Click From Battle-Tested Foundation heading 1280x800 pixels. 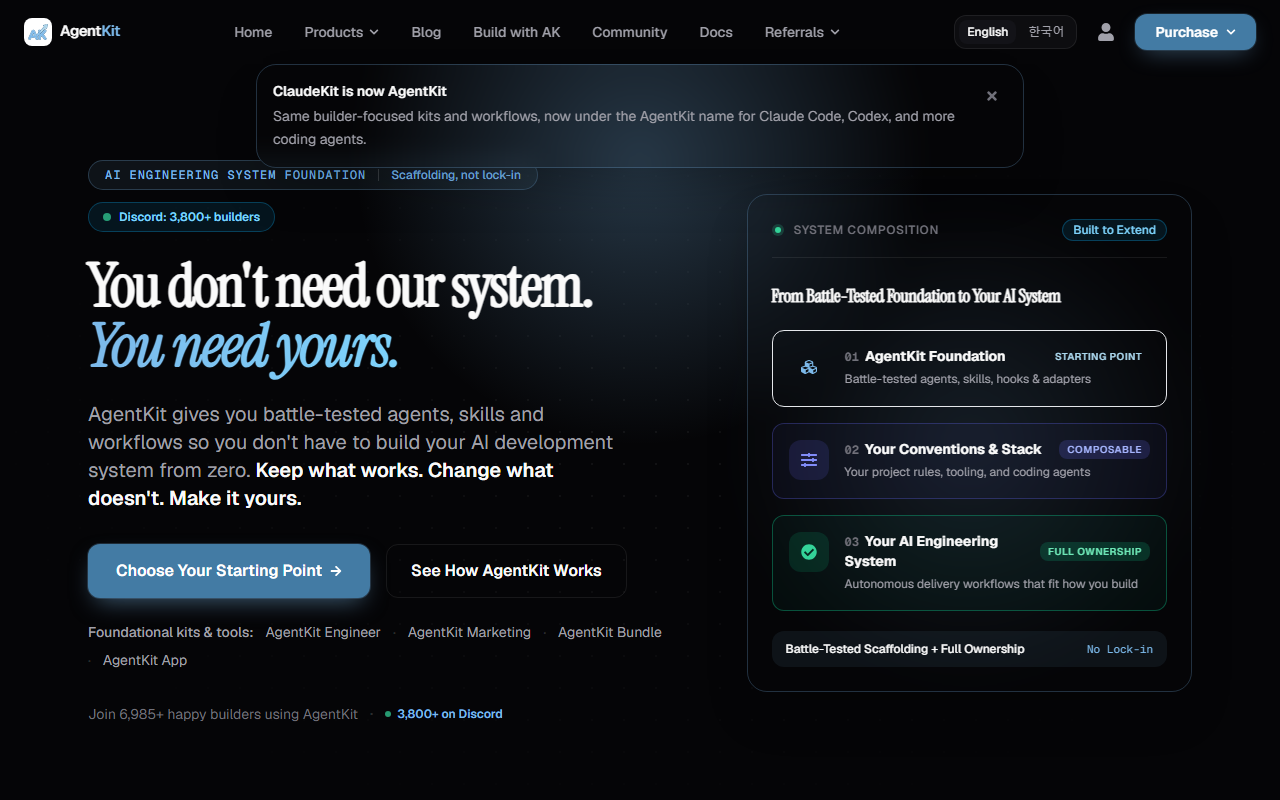coord(916,296)
